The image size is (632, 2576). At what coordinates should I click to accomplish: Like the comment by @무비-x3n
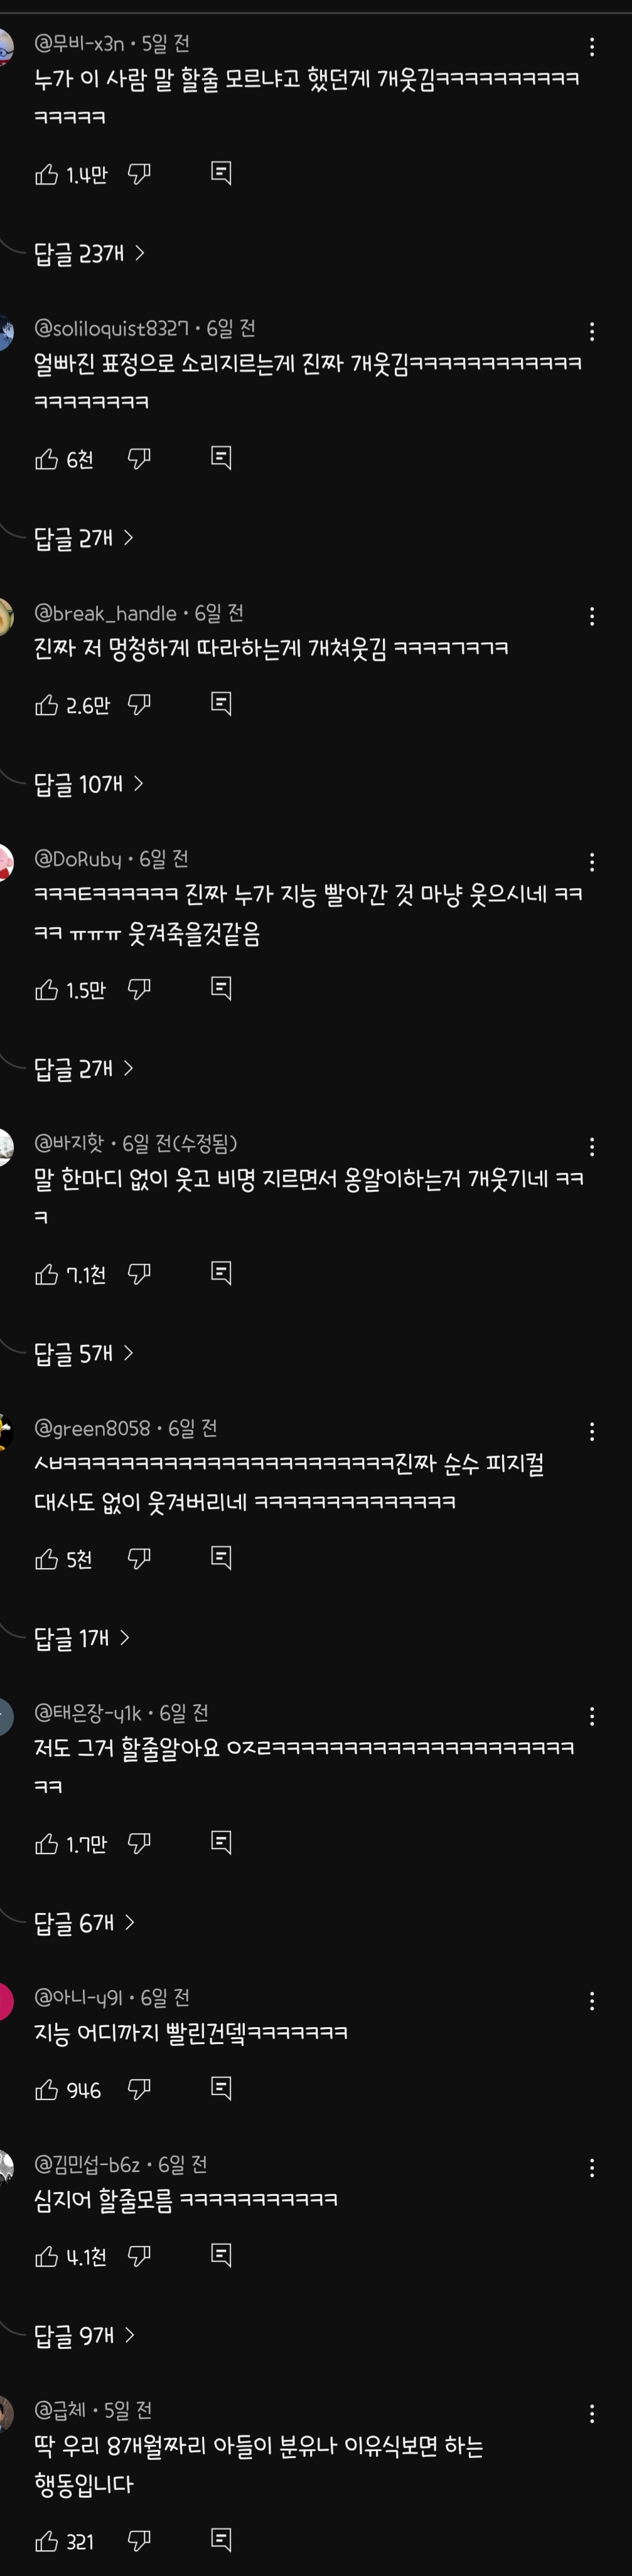click(x=47, y=175)
